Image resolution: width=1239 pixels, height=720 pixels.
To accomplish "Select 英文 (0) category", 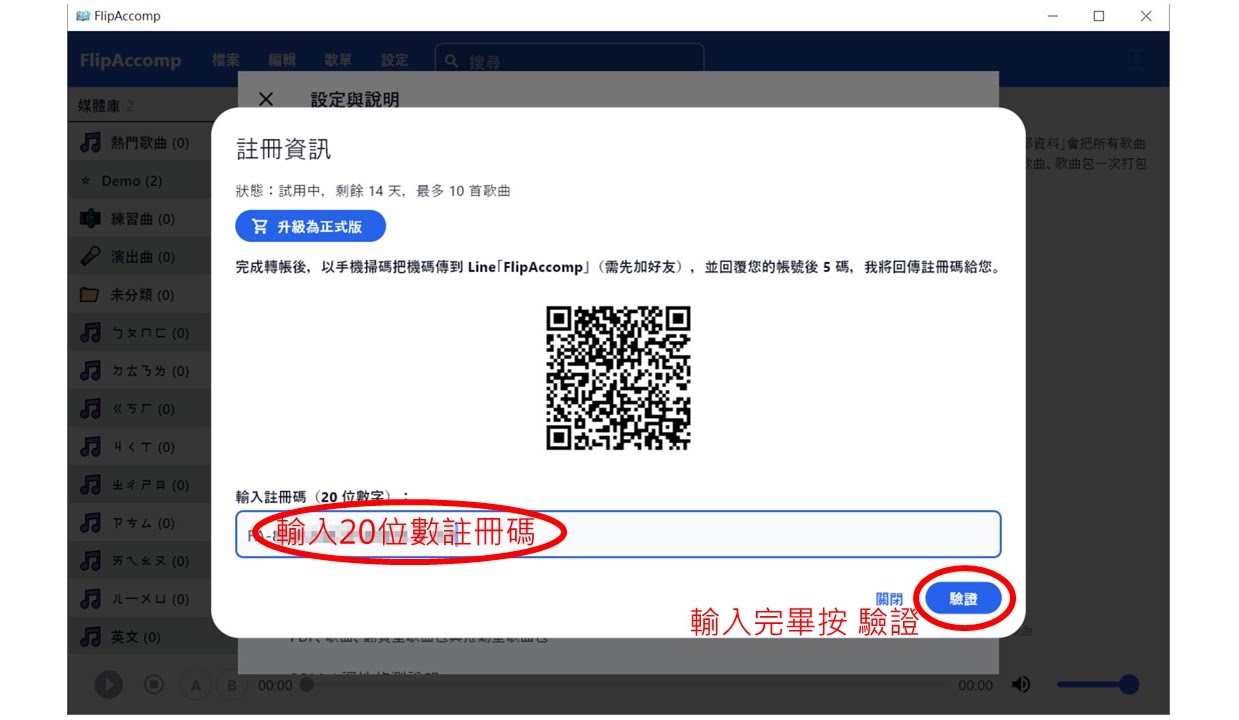I will (139, 637).
